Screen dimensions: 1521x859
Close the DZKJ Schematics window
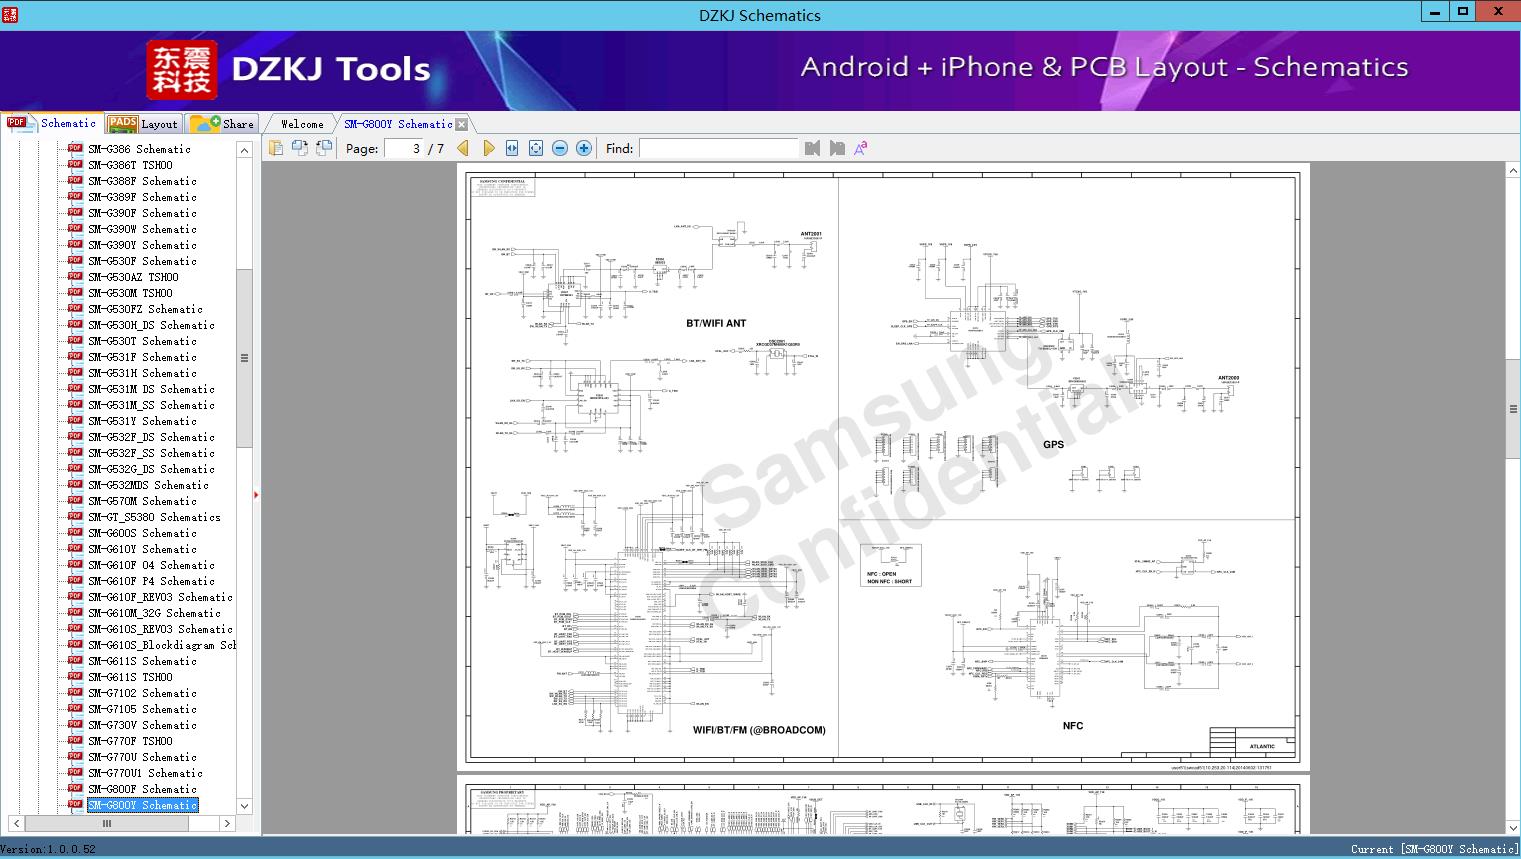1498,12
